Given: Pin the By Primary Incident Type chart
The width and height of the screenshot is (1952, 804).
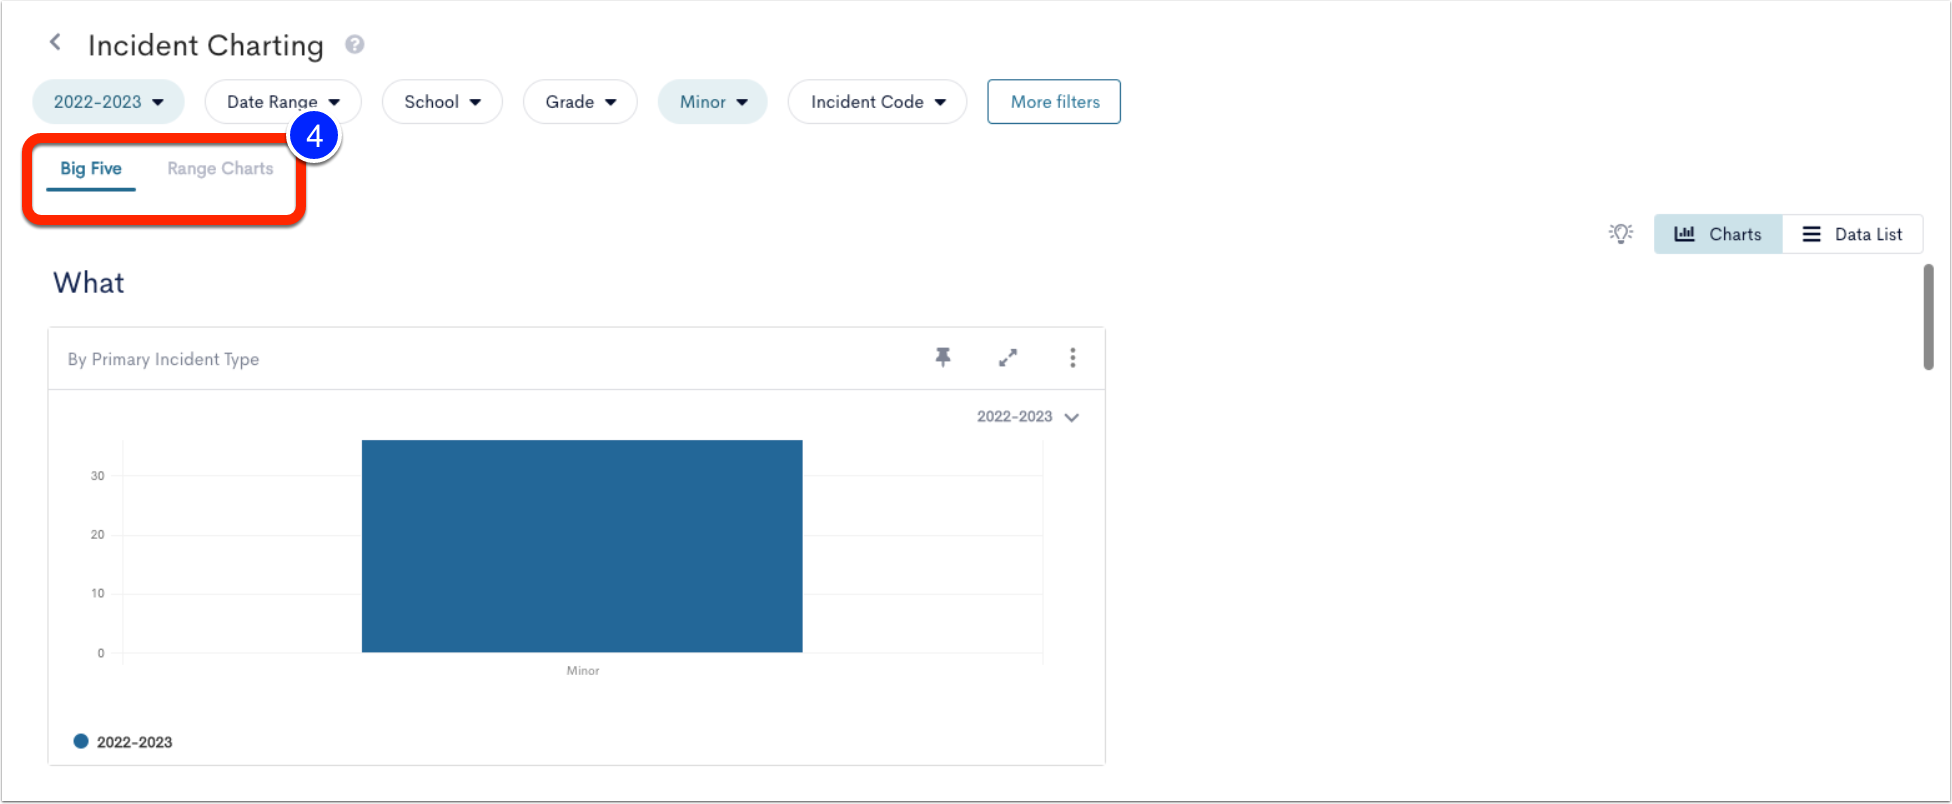Looking at the screenshot, I should (943, 358).
